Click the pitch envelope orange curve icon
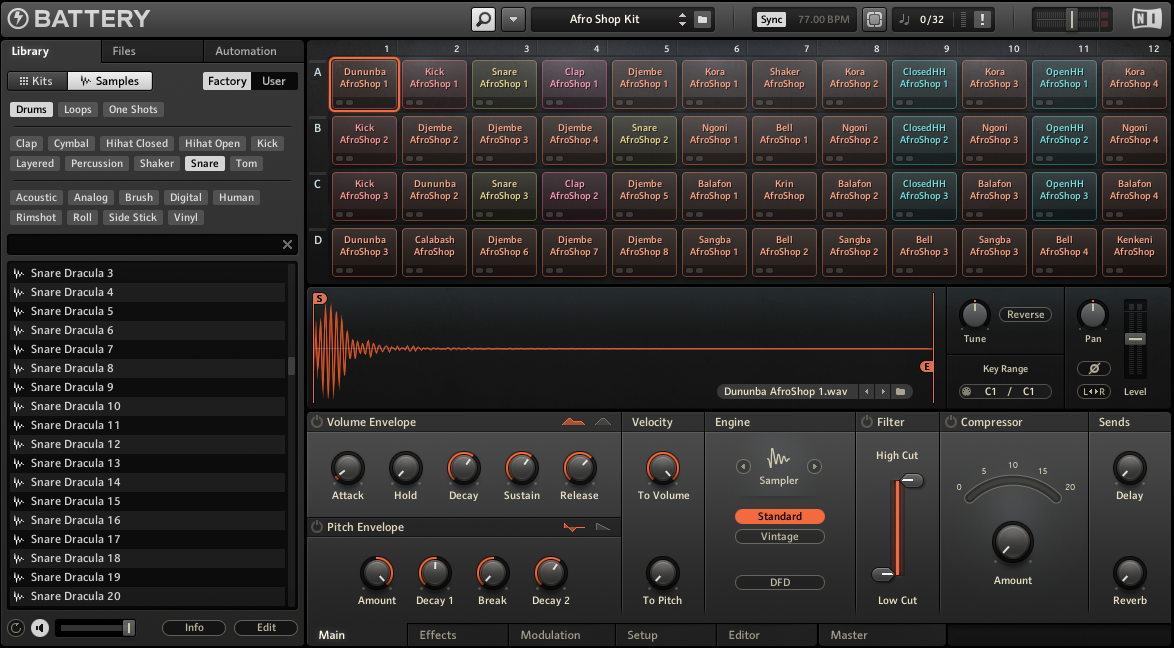The image size is (1174, 648). [x=574, y=527]
